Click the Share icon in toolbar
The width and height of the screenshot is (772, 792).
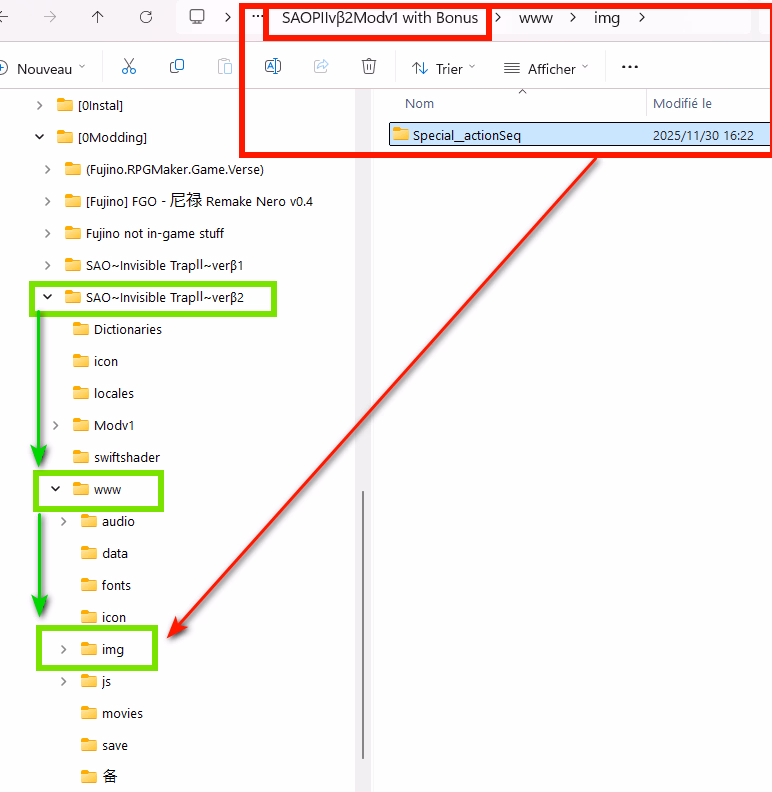point(321,67)
